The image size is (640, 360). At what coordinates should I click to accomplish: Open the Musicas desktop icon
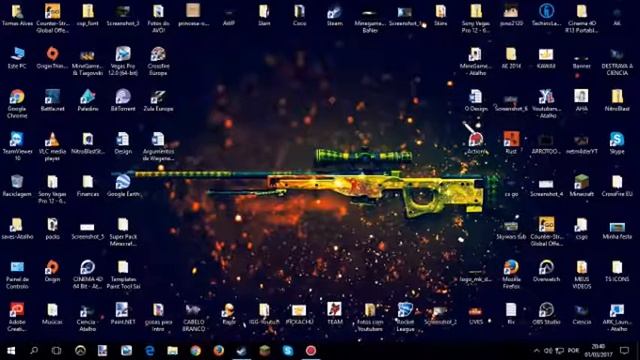click(53, 313)
